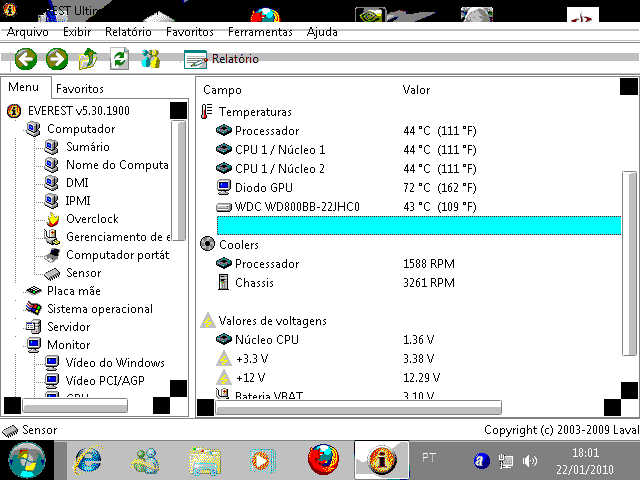Click the PT language indicator

tap(429, 458)
